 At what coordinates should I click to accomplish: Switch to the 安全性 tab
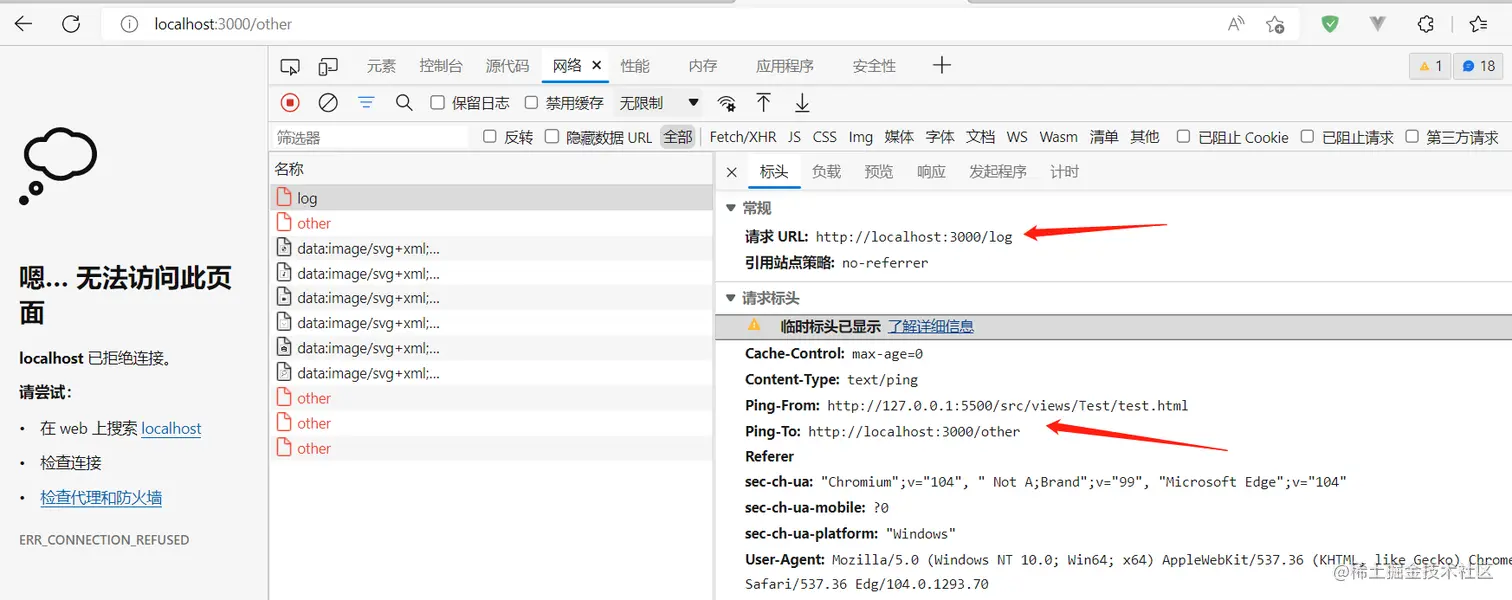click(874, 66)
